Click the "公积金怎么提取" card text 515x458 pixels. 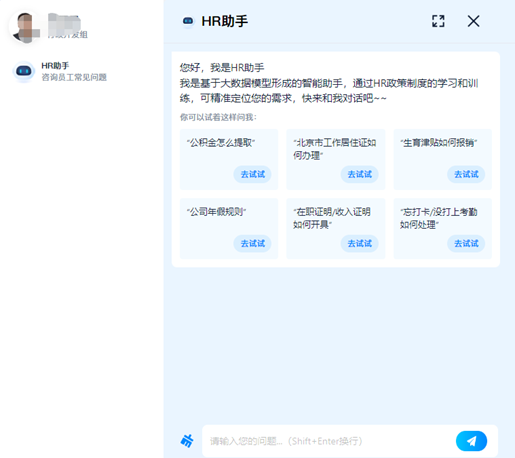point(221,143)
